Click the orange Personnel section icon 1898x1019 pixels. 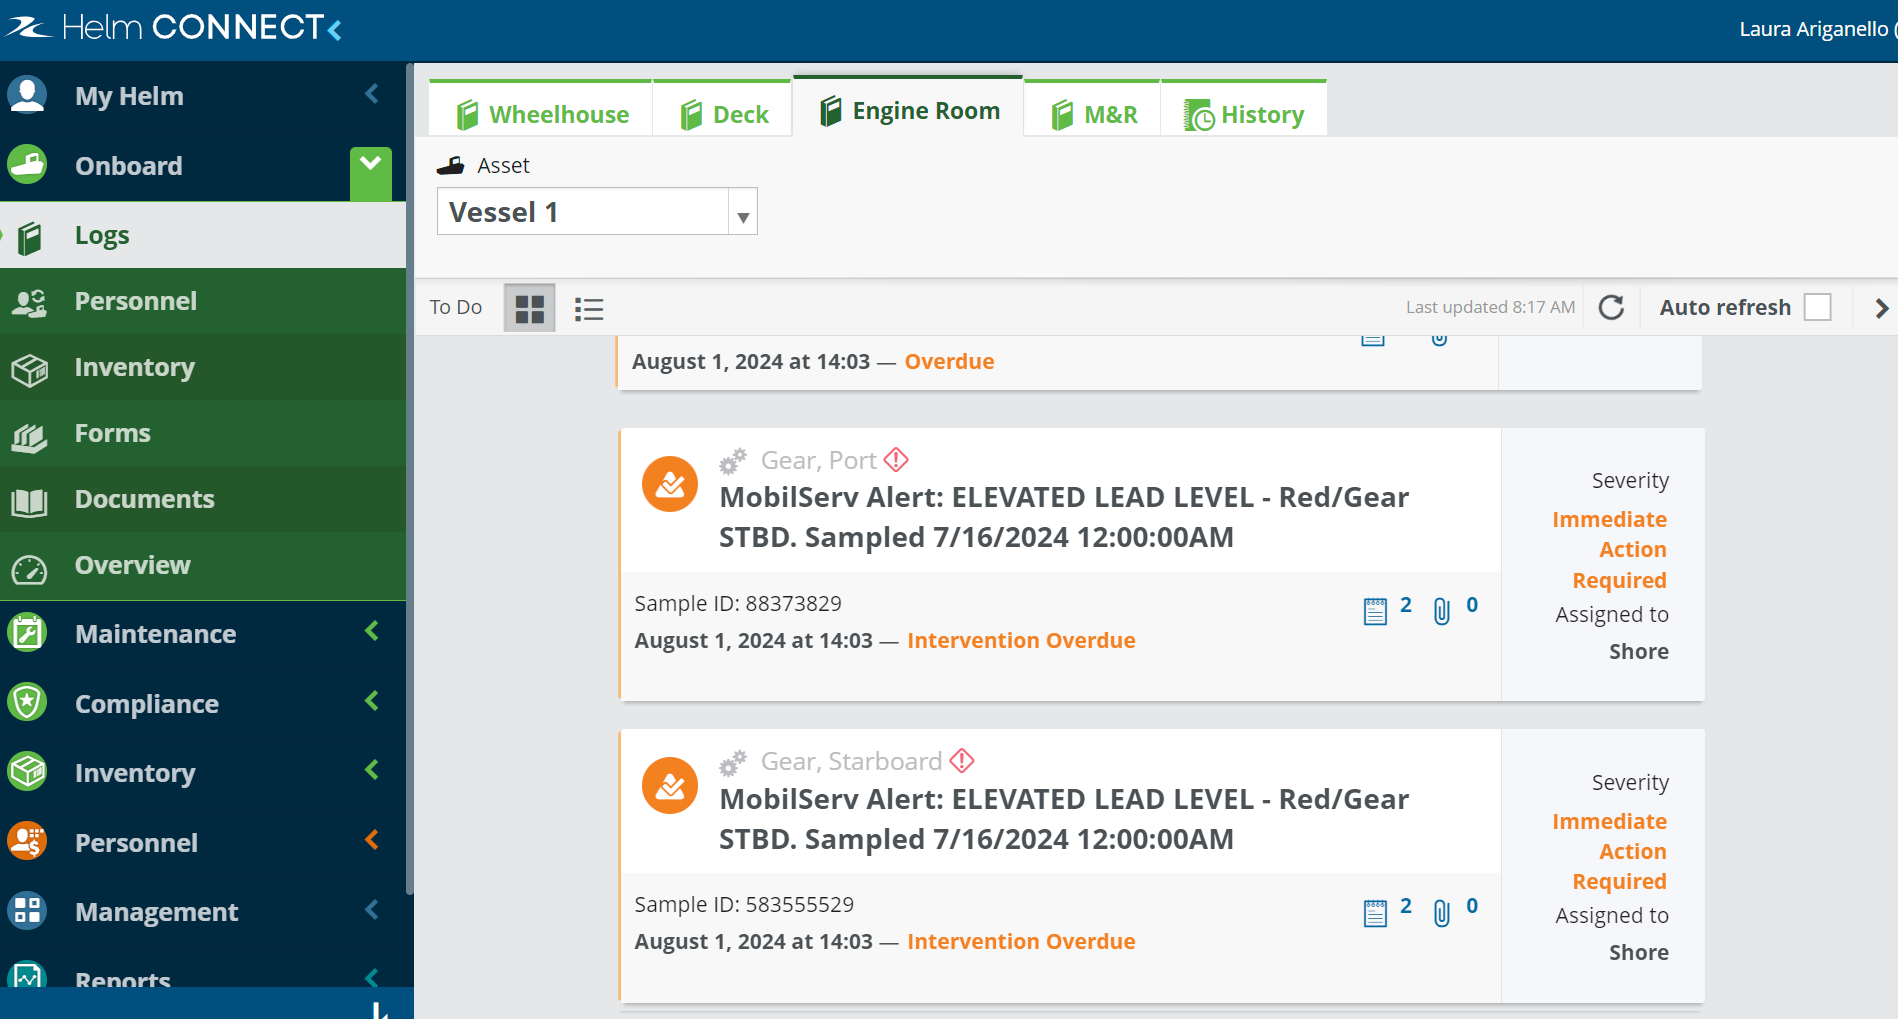click(27, 841)
